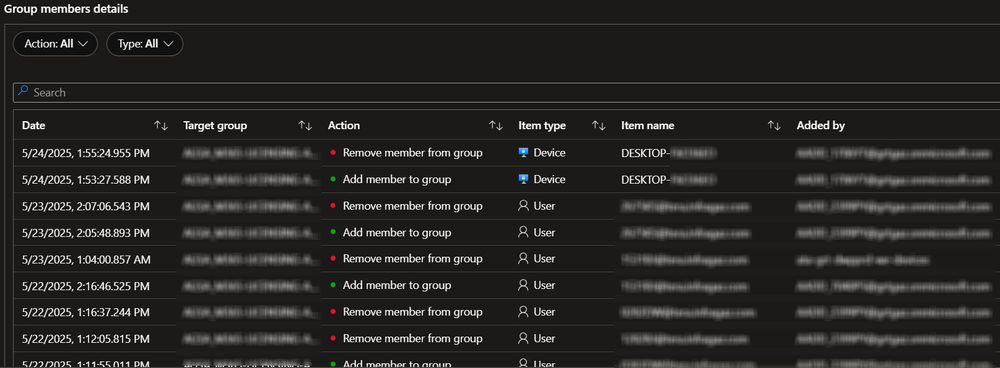Click the Item type header label
The image size is (1000, 368).
[542, 126]
